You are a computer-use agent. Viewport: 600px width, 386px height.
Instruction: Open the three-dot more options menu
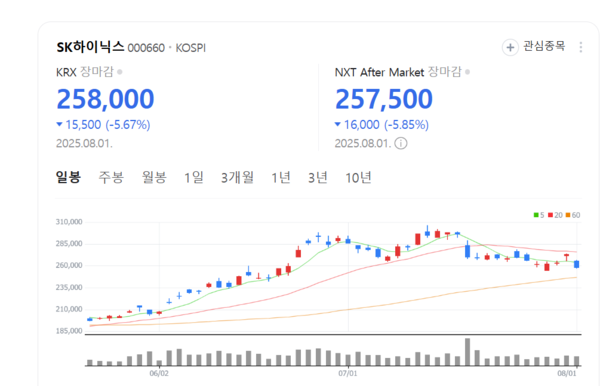point(580,47)
